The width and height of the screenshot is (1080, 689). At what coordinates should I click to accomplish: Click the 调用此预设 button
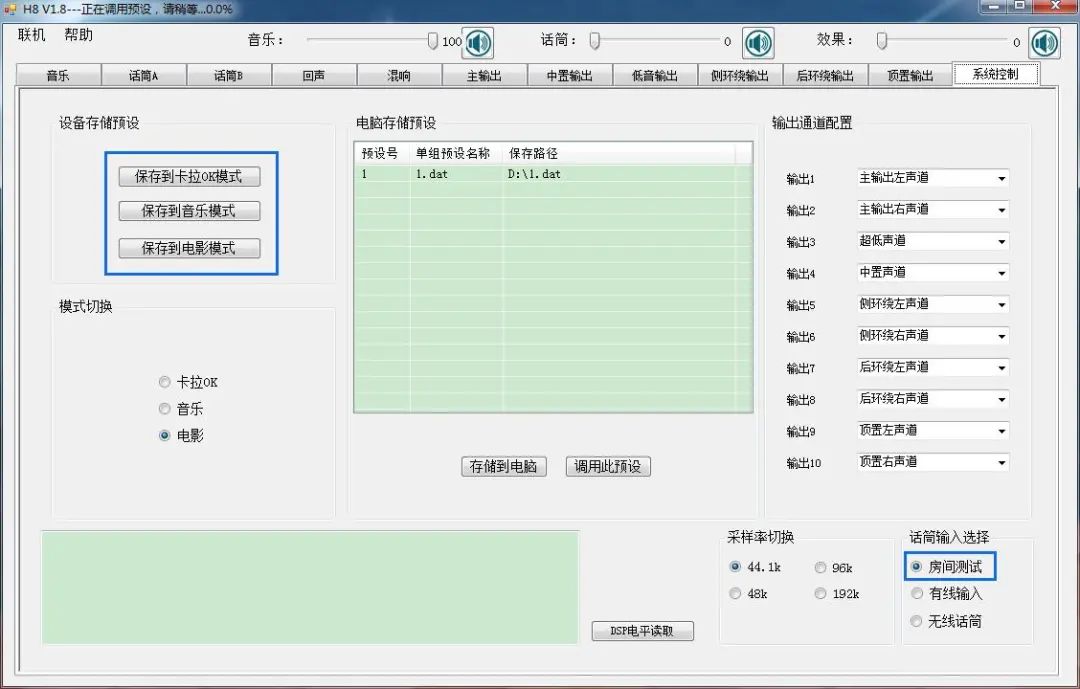point(608,466)
